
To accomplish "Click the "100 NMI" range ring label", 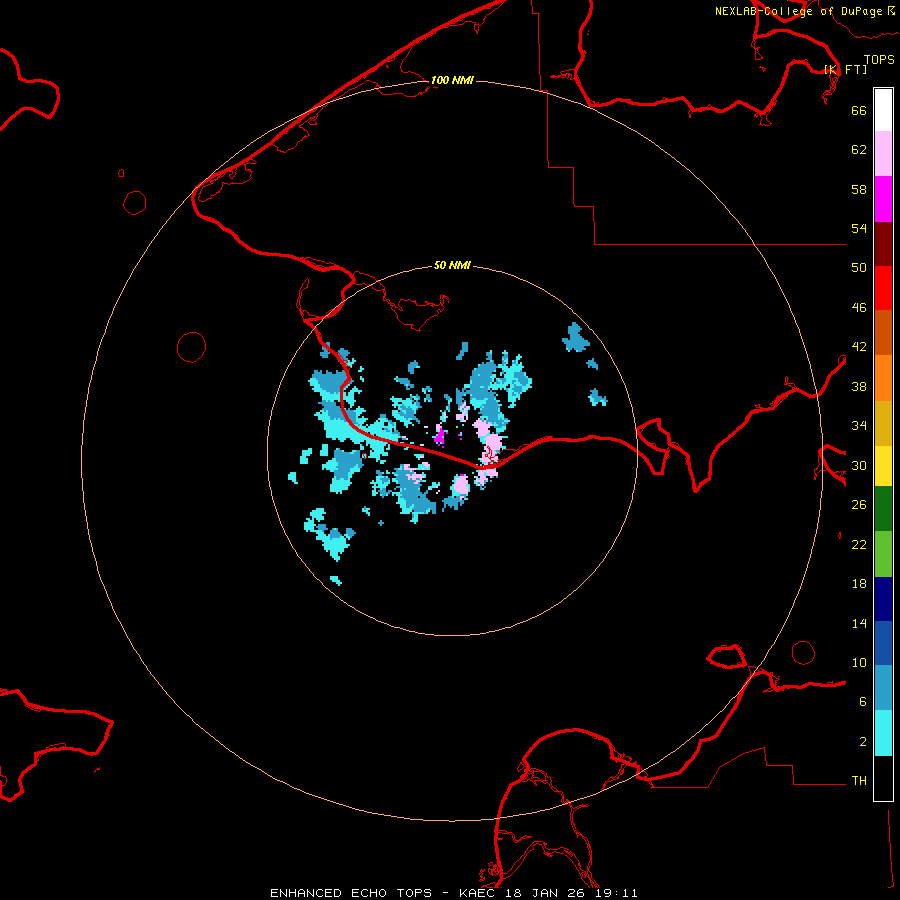I will [x=452, y=80].
